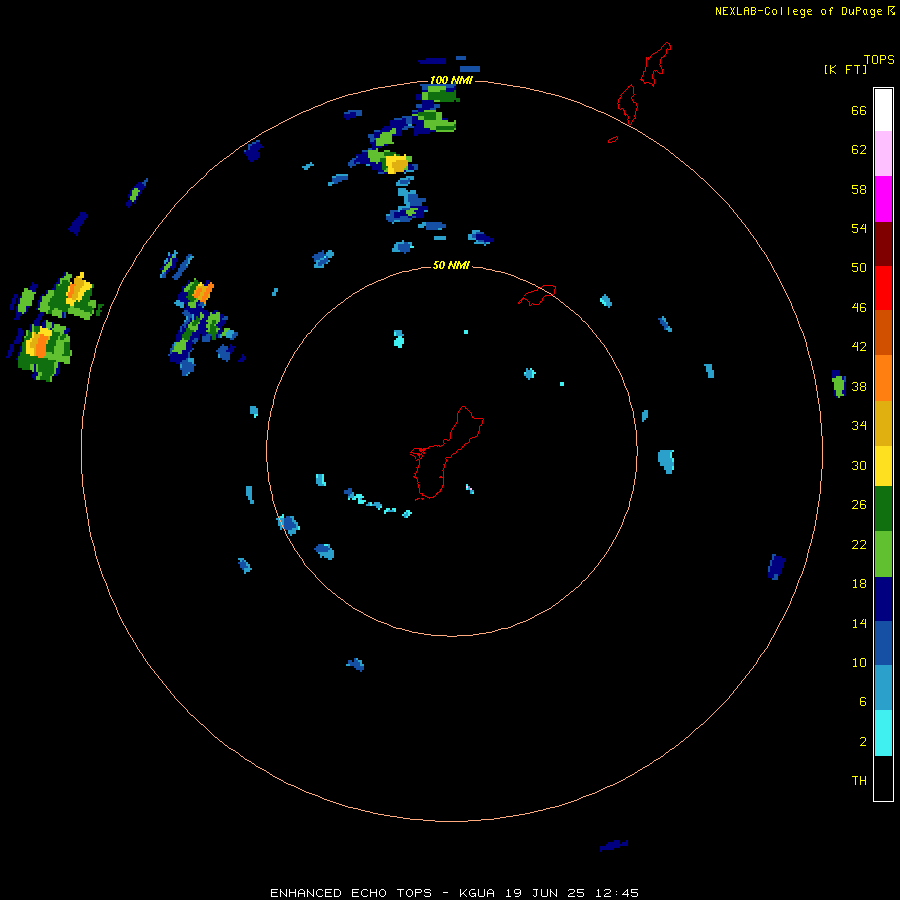Select the light blue legend band
The width and height of the screenshot is (900, 900).
883,688
